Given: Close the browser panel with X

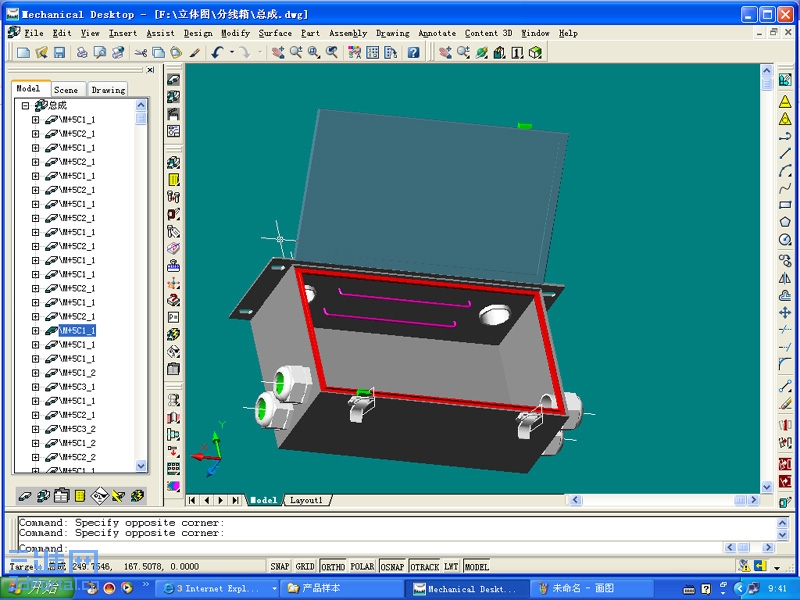Looking at the screenshot, I should (x=151, y=70).
